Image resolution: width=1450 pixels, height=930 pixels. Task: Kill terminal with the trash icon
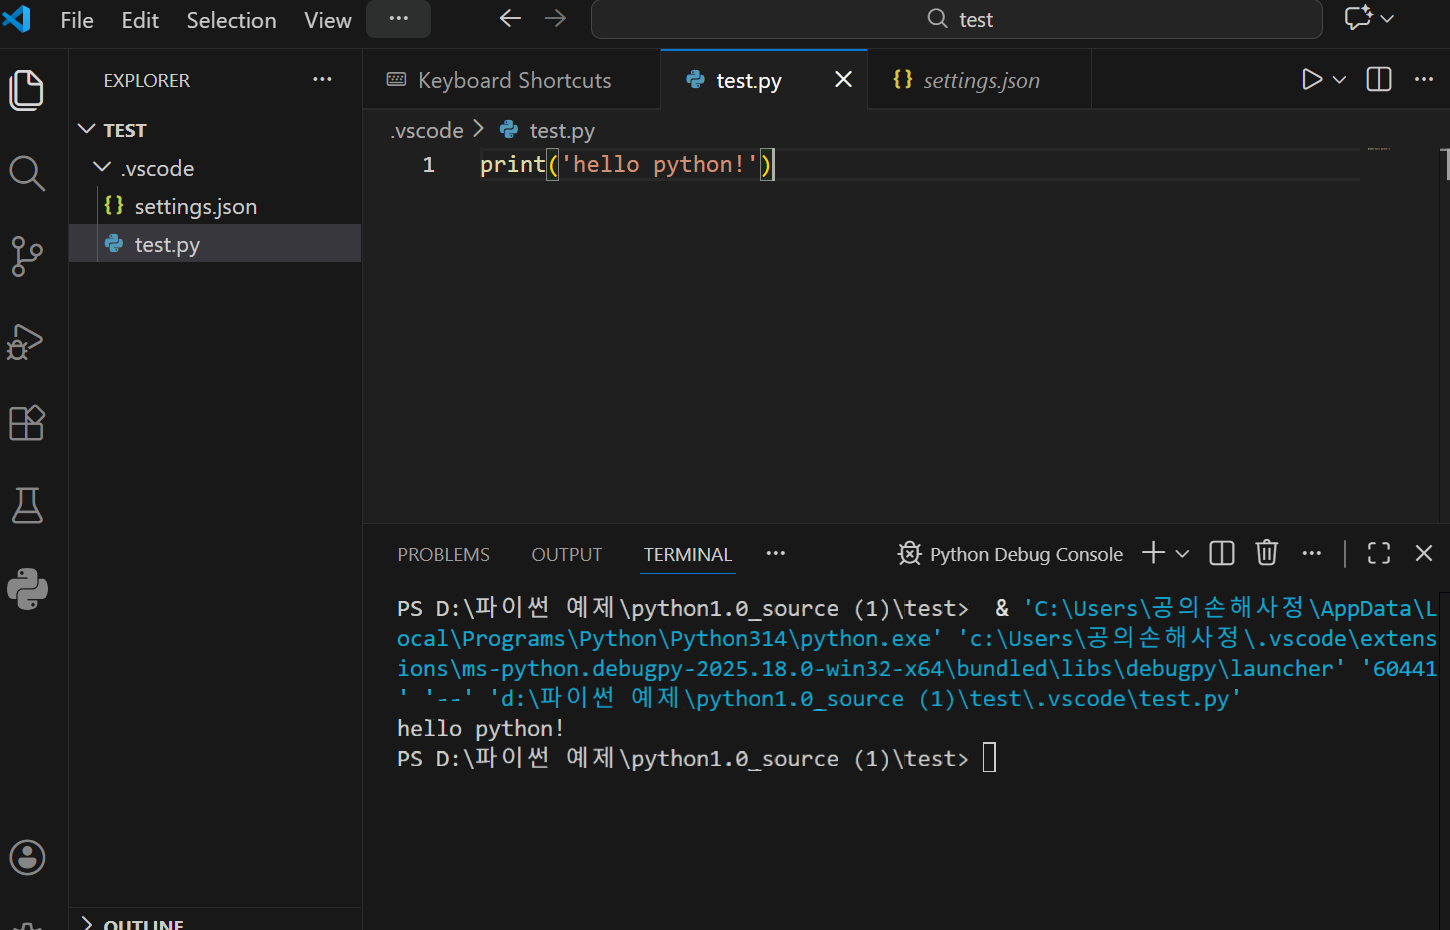1266,553
